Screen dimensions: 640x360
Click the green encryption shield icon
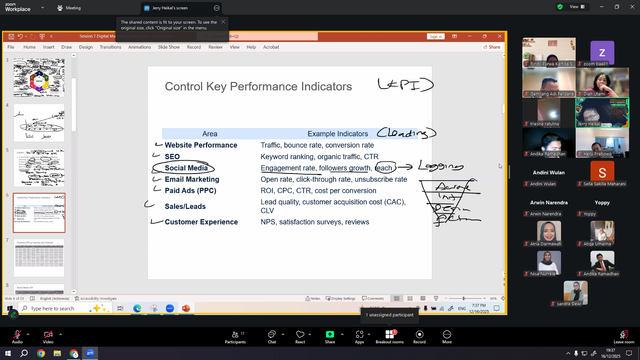[560, 7]
